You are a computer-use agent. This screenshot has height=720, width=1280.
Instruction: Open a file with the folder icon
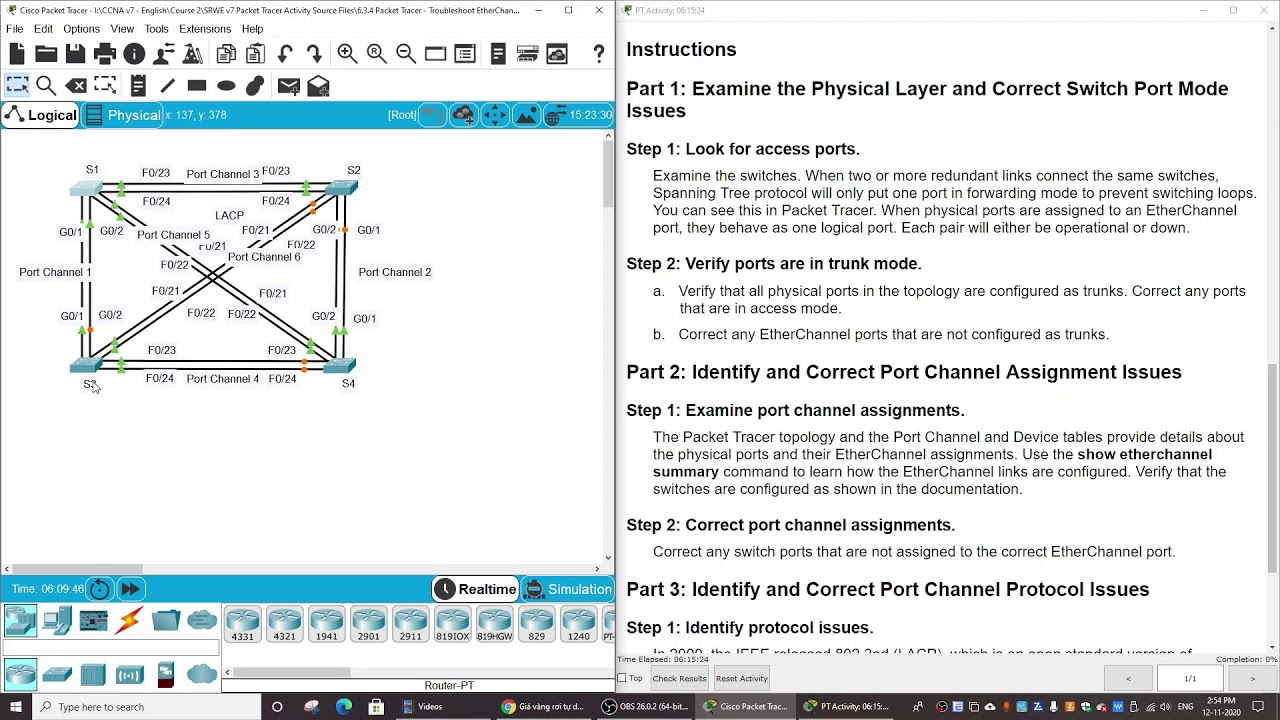(46, 54)
